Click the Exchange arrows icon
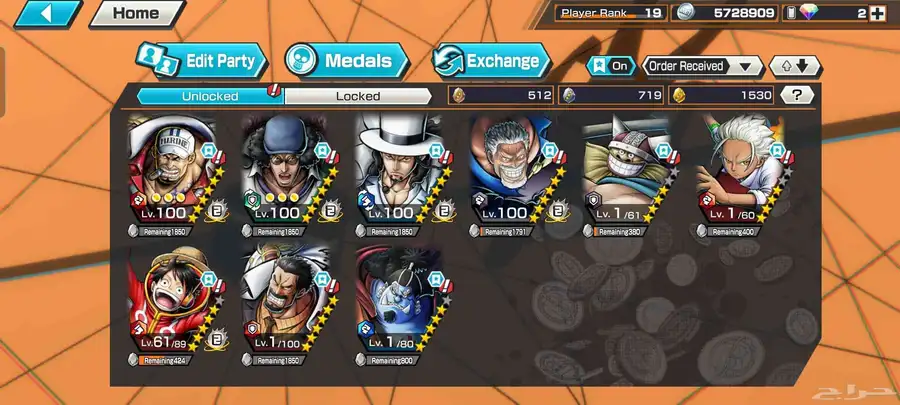The height and width of the screenshot is (405, 900). click(448, 61)
